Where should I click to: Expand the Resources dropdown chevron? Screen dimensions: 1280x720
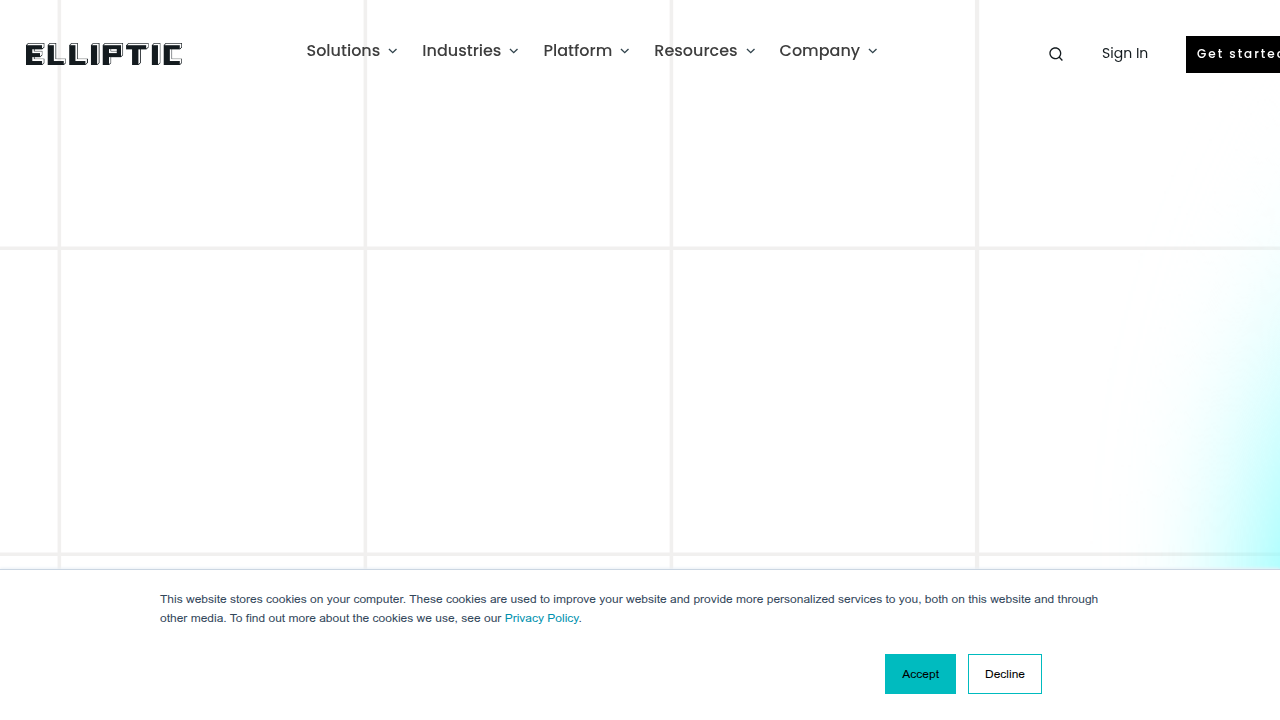(x=750, y=51)
